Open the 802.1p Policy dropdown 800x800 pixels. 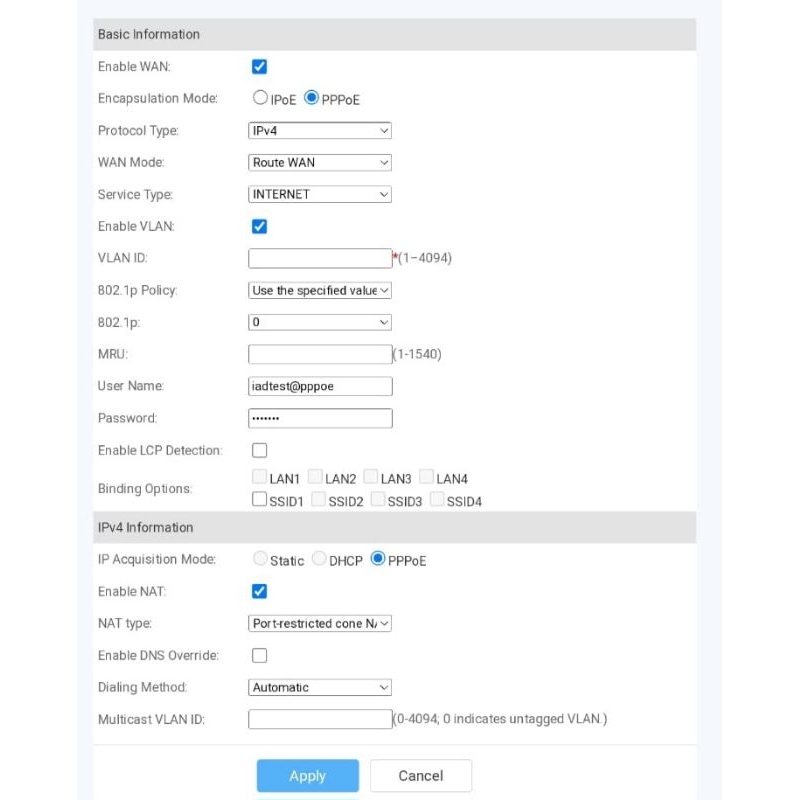point(319,291)
